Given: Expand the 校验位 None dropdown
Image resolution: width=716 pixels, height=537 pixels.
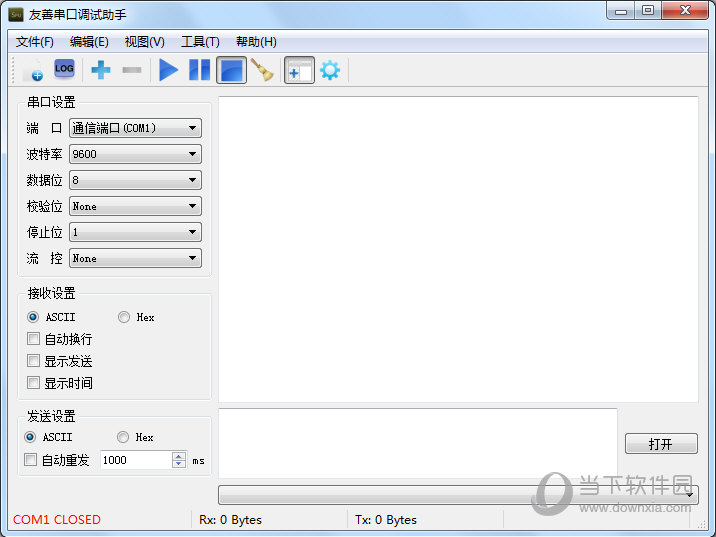Looking at the screenshot, I should click(x=135, y=206).
